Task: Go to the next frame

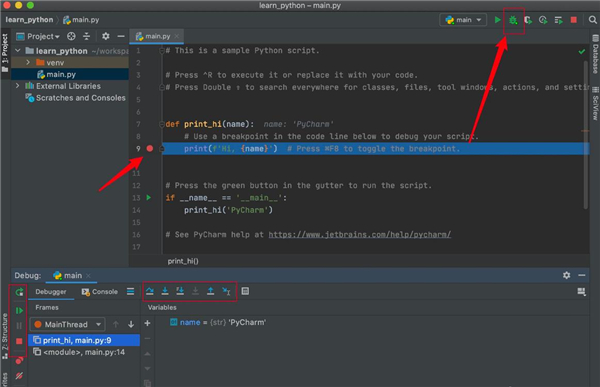Action: tap(131, 324)
